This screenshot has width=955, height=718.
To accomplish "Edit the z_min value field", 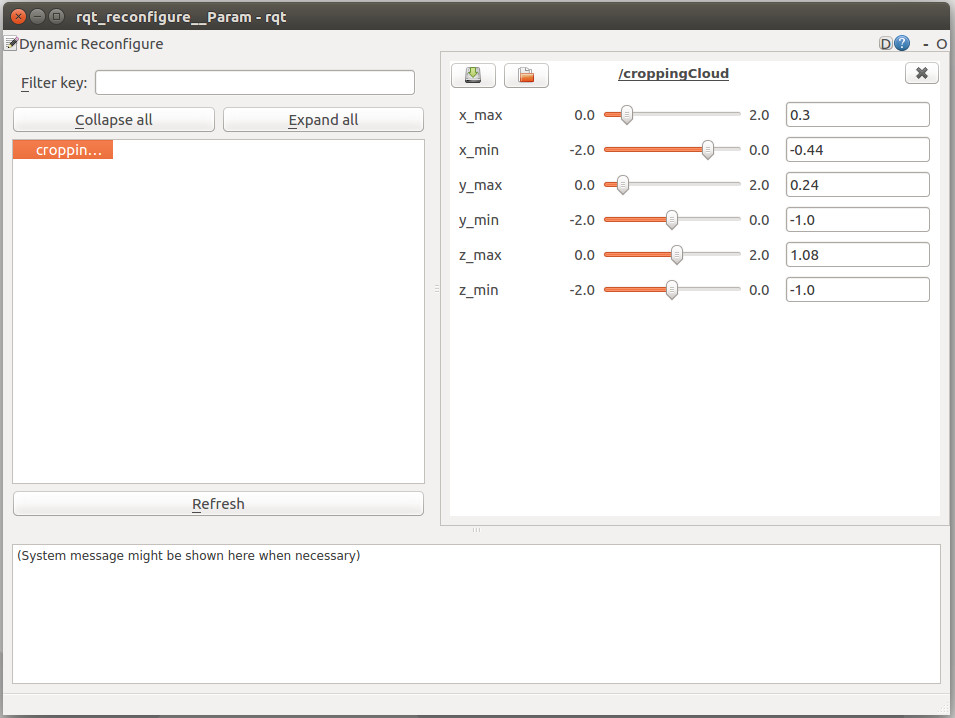I will (857, 290).
